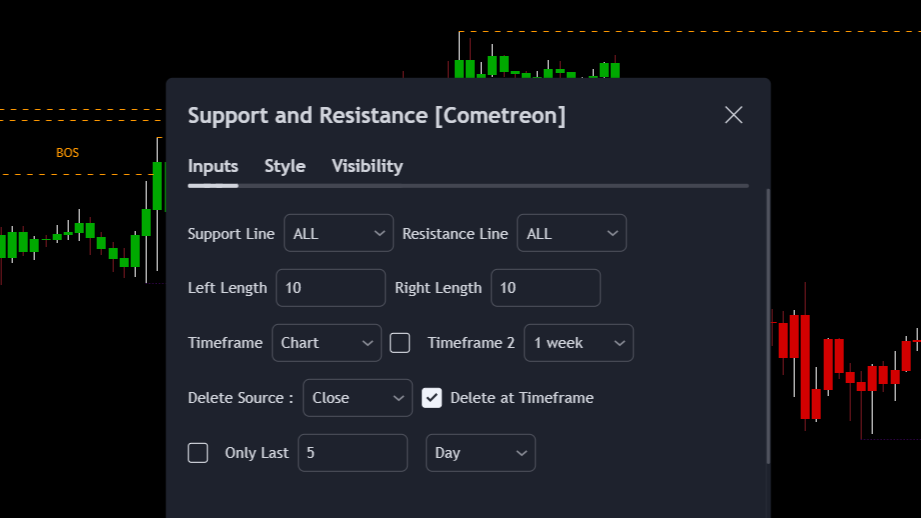921x518 pixels.
Task: Uncheck Delete at Timeframe checkbox
Action: click(x=432, y=398)
